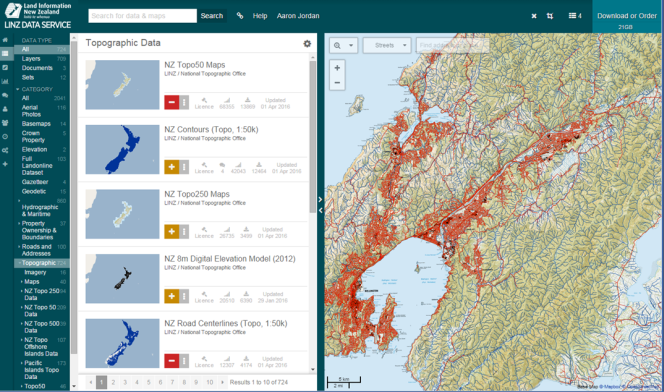Expand the Maps subcategory
664x392 pixels.
pyautogui.click(x=22, y=282)
